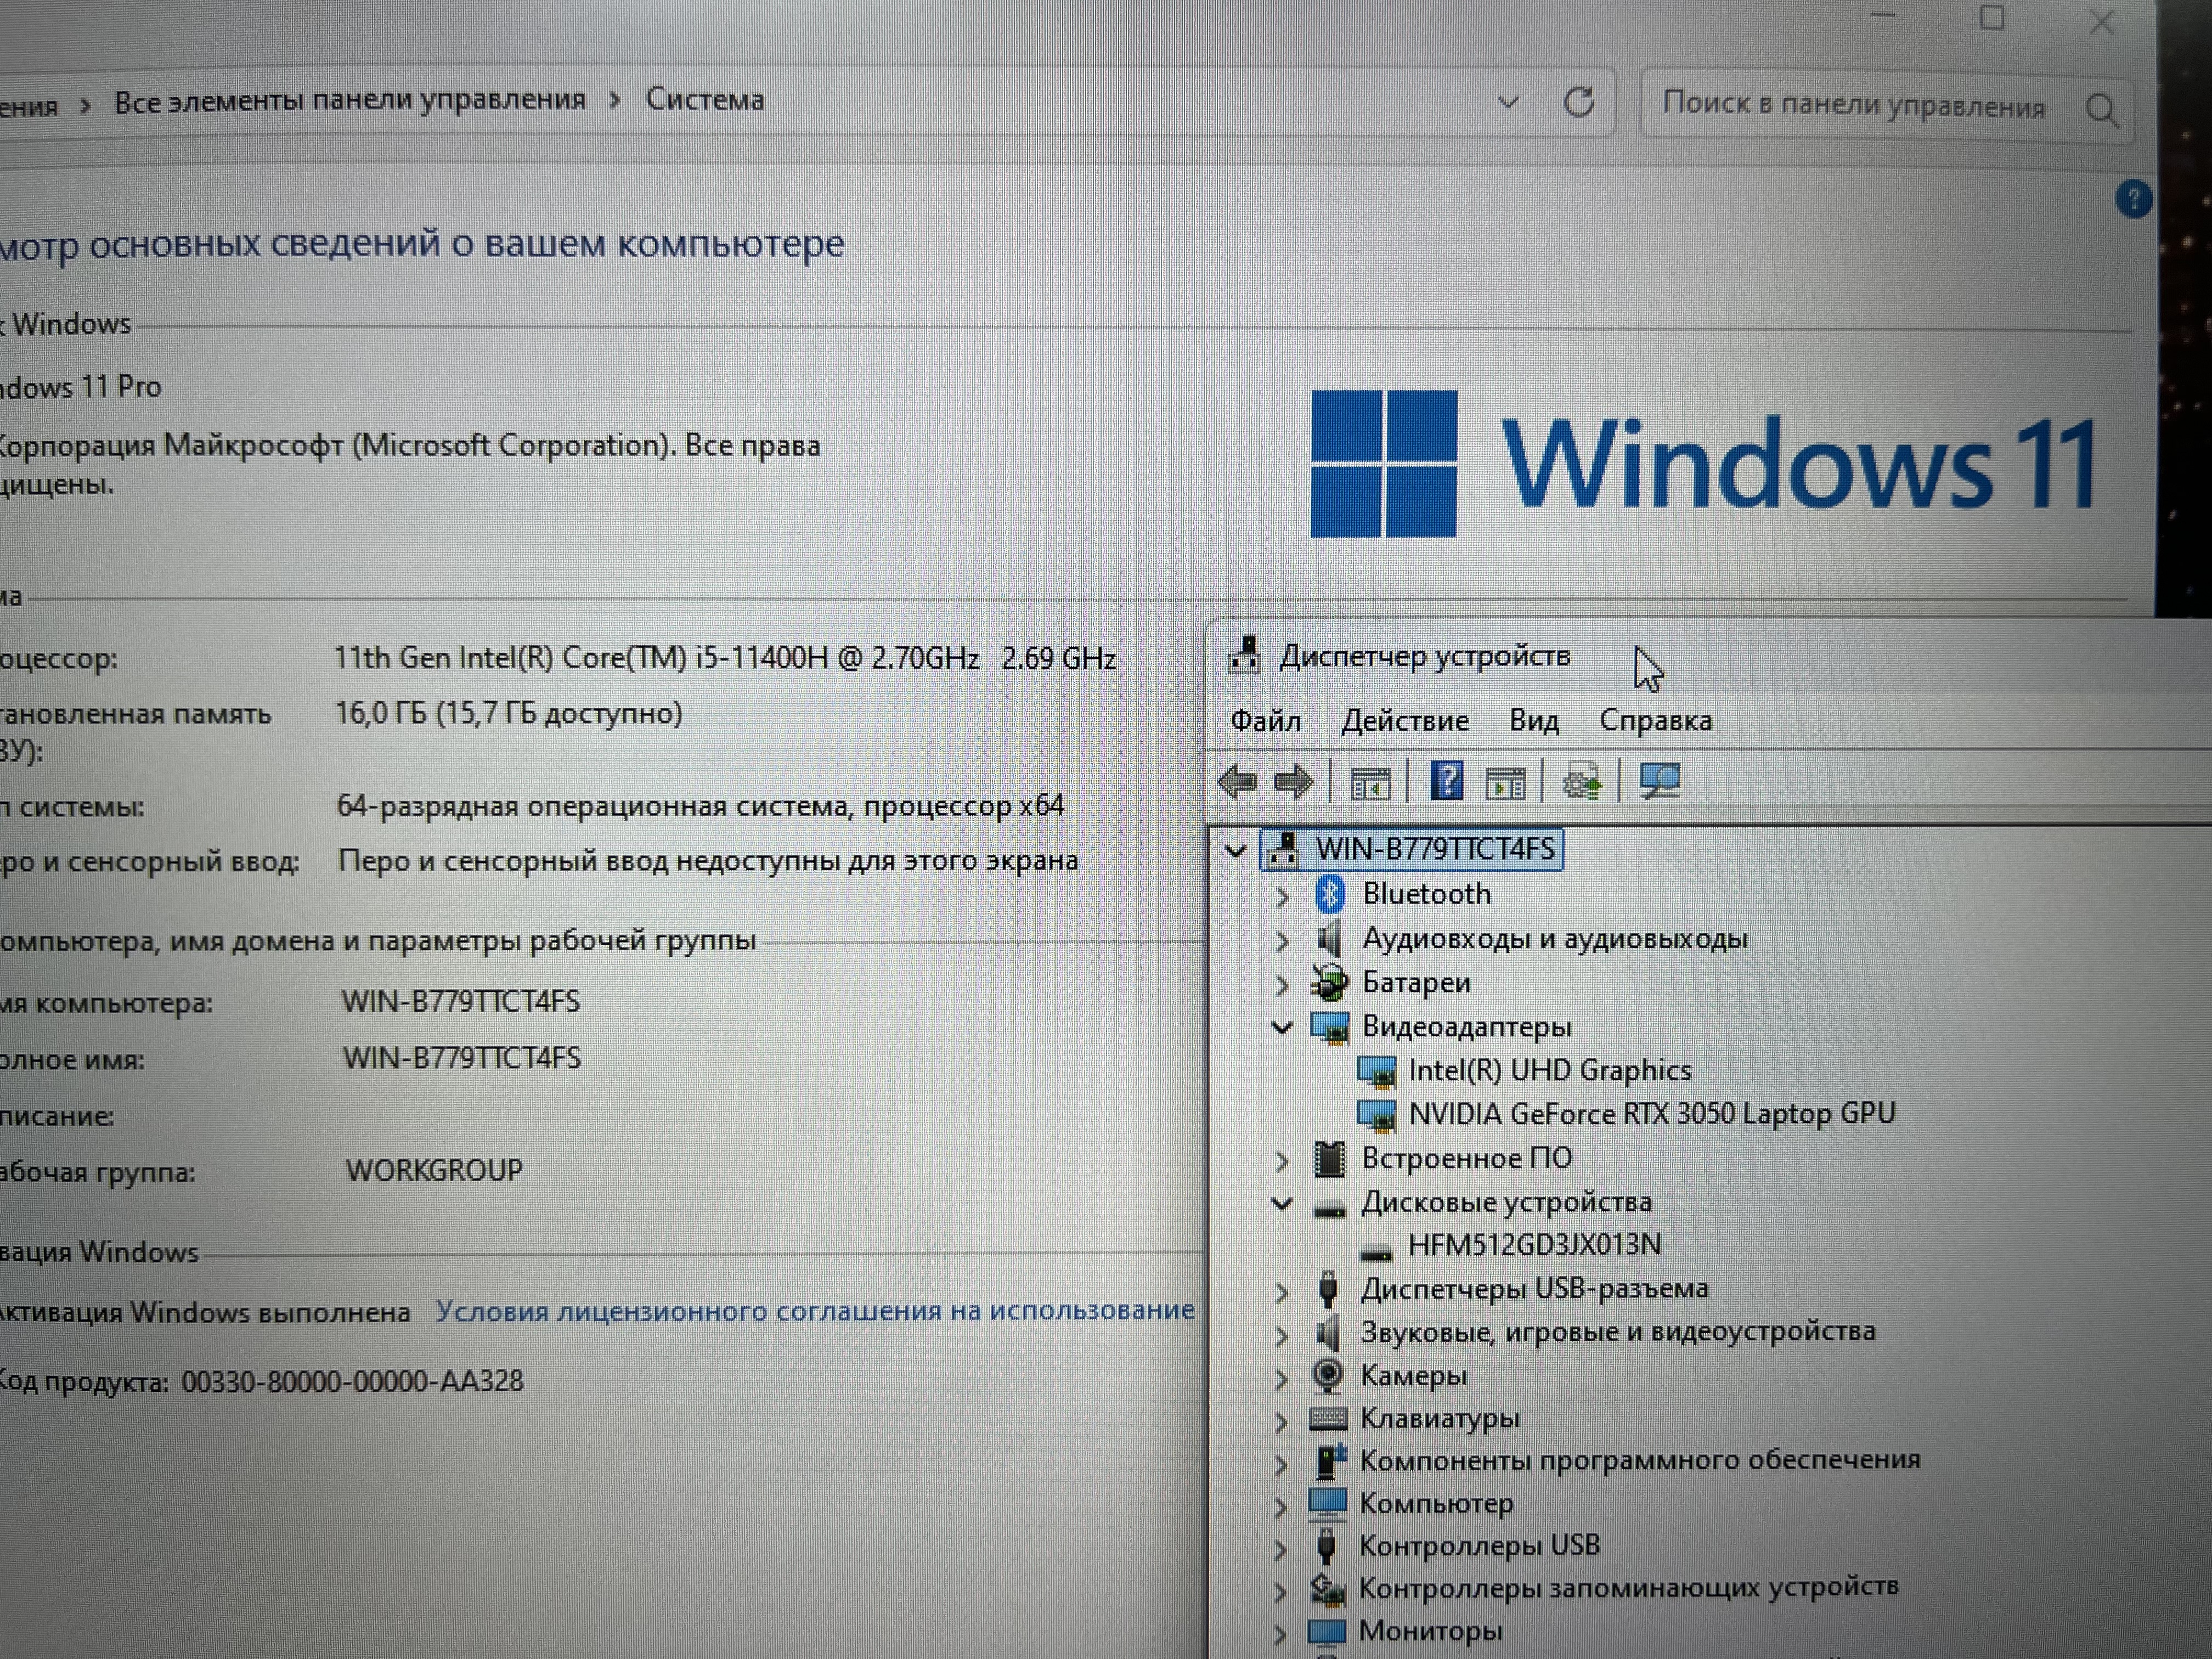Collapse the Дисковые устройства category
Image resolution: width=2212 pixels, height=1659 pixels.
point(1282,1203)
